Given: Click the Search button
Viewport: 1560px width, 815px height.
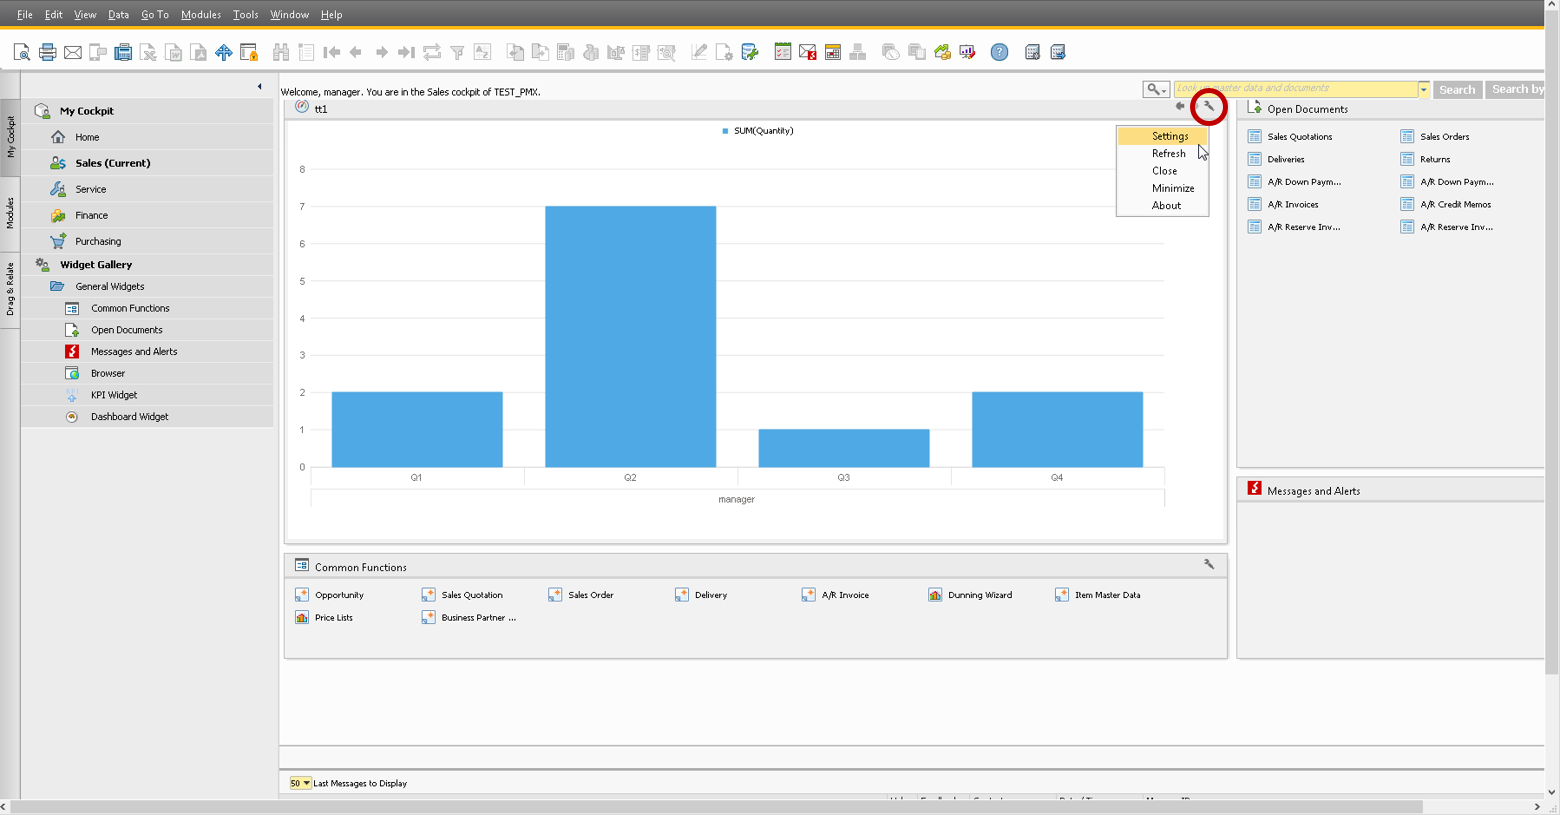Looking at the screenshot, I should tap(1456, 90).
